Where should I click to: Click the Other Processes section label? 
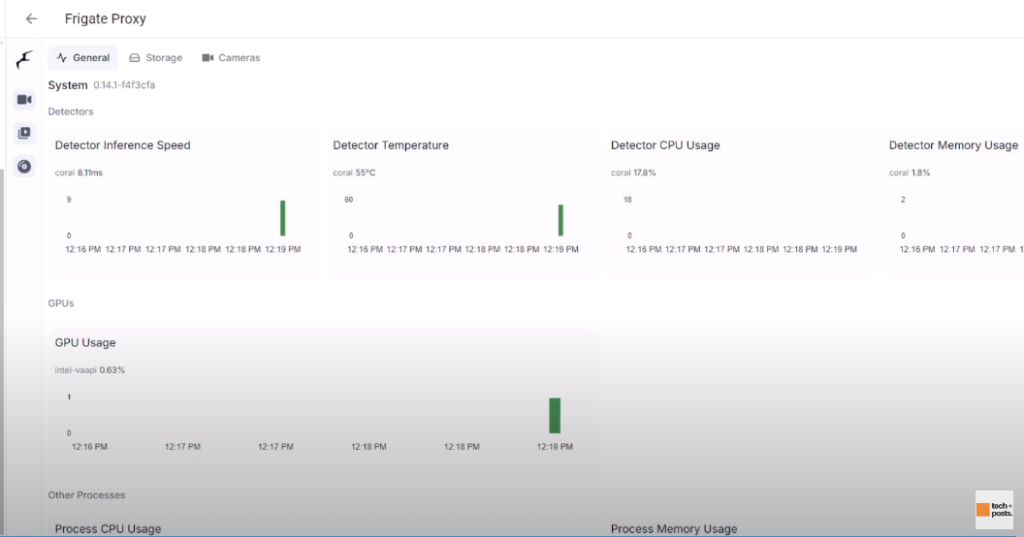(x=86, y=495)
